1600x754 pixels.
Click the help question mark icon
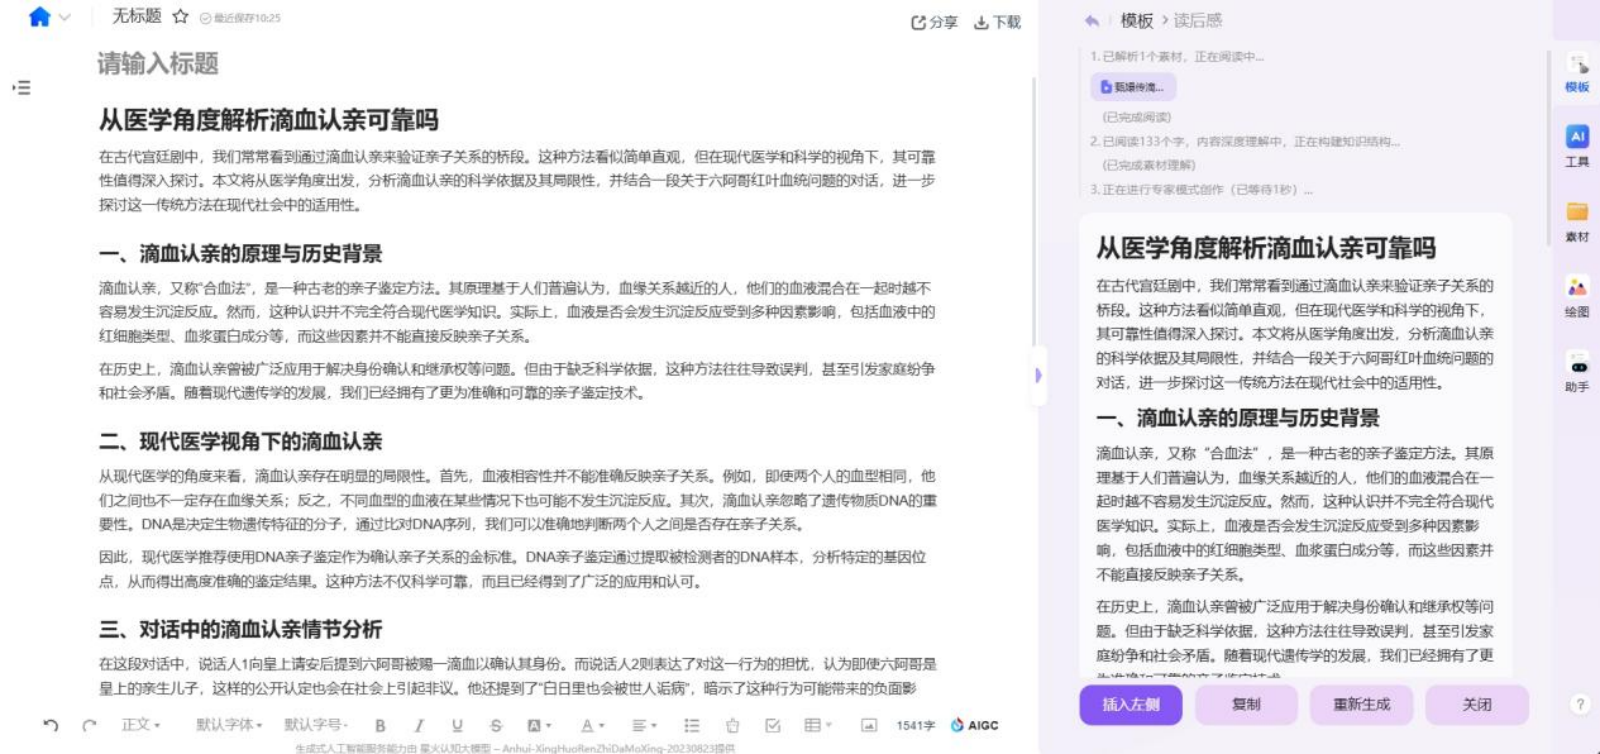[x=1580, y=704]
